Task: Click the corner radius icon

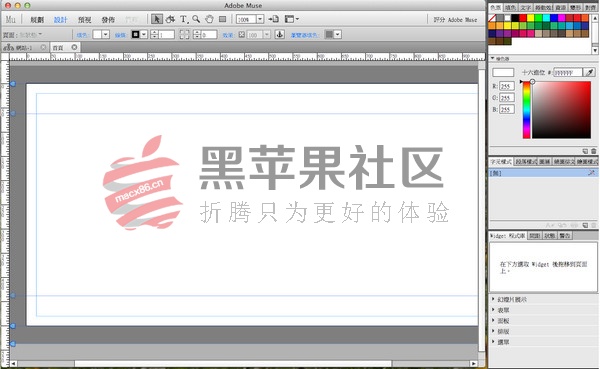Action: pos(184,34)
